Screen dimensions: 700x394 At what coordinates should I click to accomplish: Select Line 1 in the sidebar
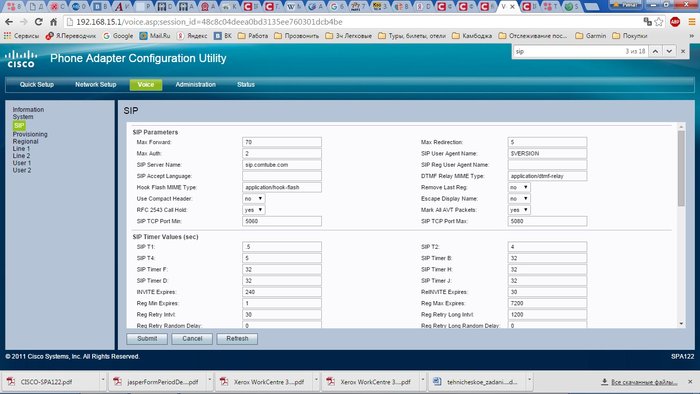[21, 149]
